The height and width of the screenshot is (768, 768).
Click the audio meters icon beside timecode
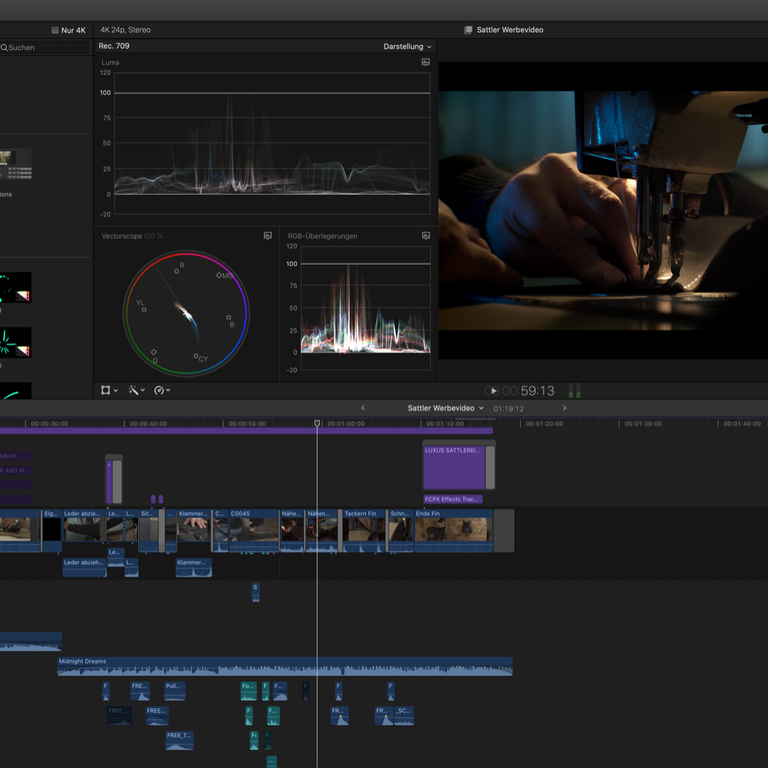575,390
